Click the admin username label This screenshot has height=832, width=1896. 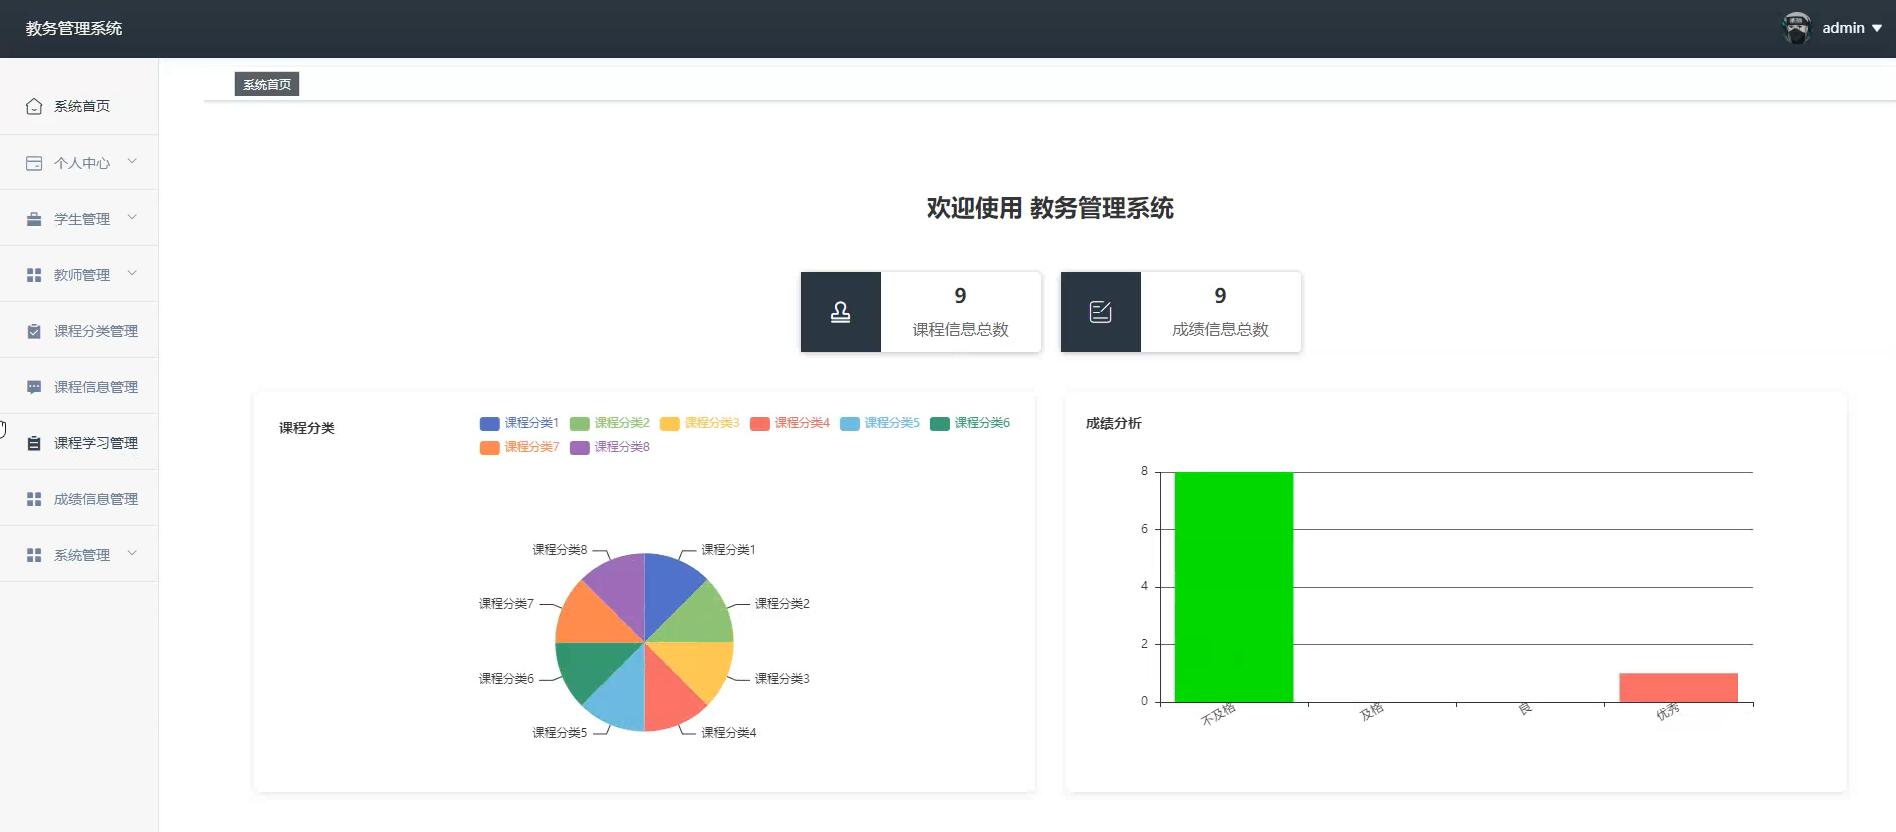[1843, 28]
